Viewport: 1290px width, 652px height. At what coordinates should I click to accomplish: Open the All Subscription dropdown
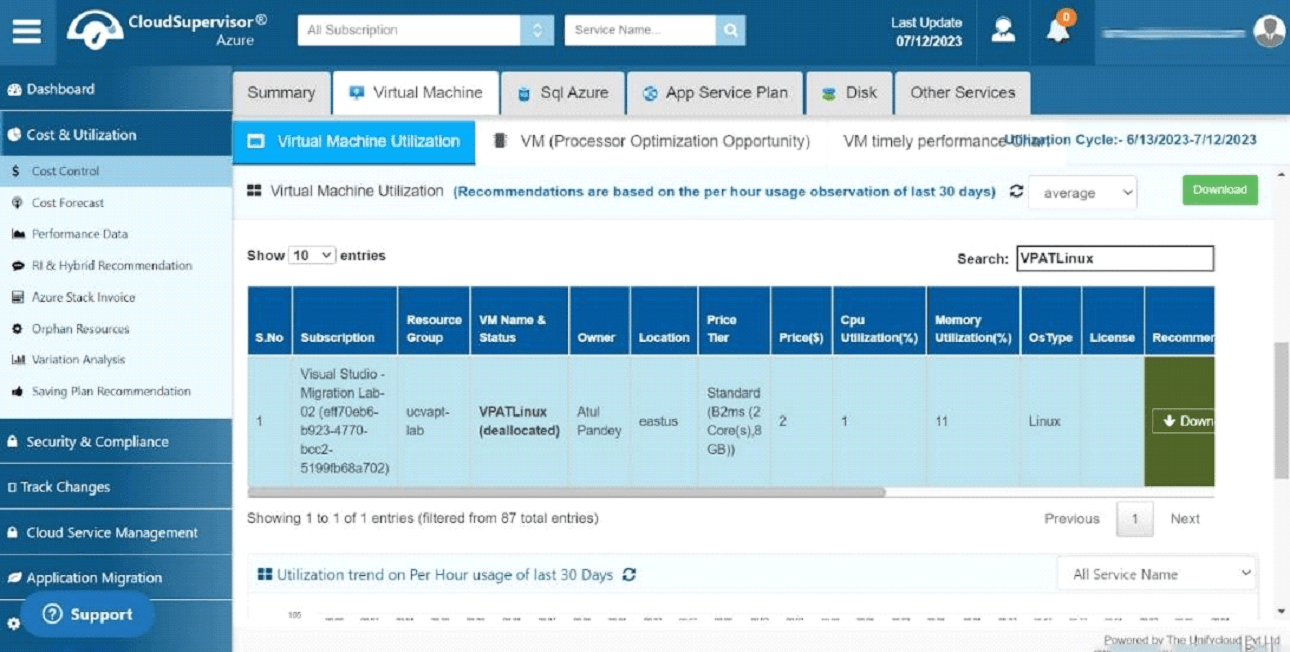point(425,30)
